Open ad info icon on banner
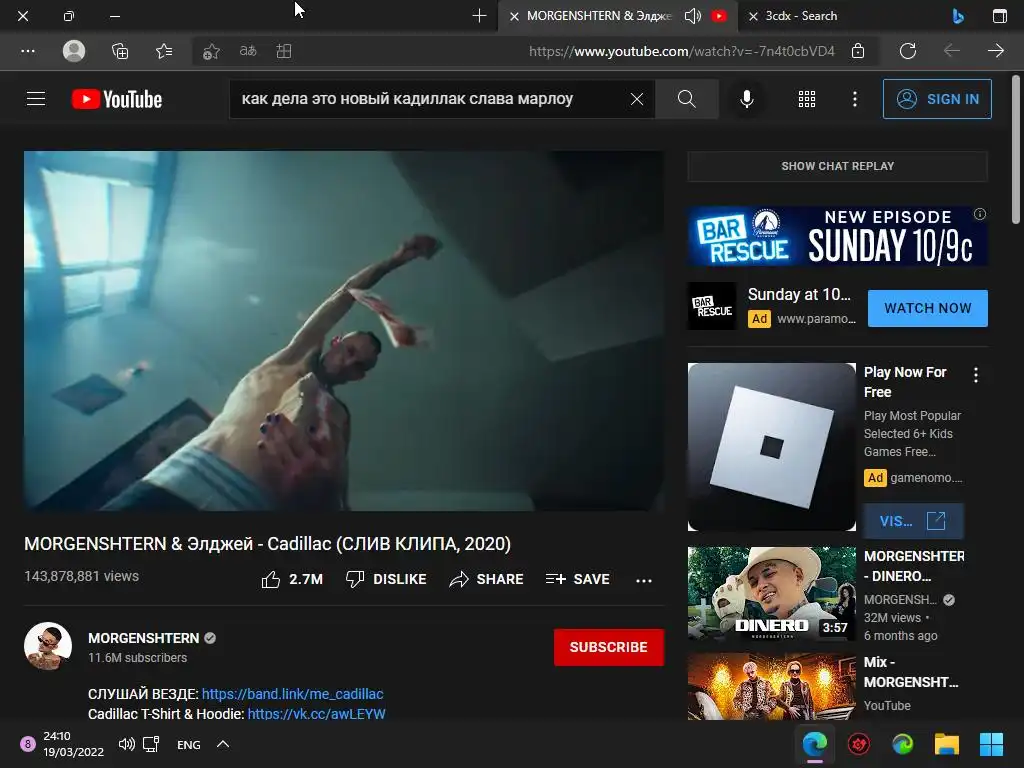The width and height of the screenshot is (1024, 768). pos(979,214)
